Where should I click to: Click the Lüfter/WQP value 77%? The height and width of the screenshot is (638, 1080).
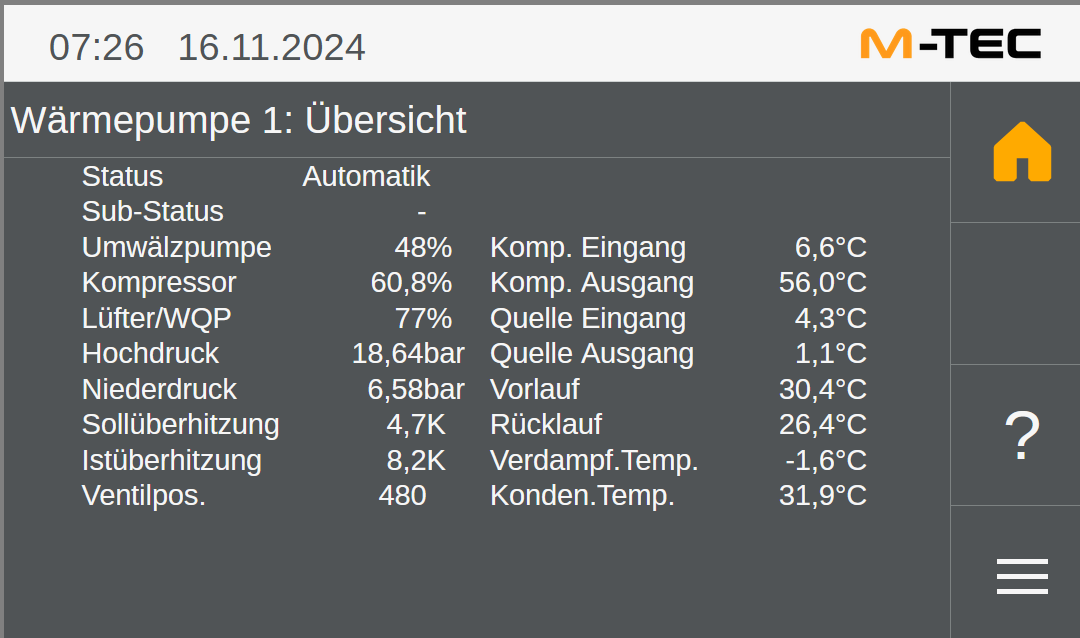point(423,319)
